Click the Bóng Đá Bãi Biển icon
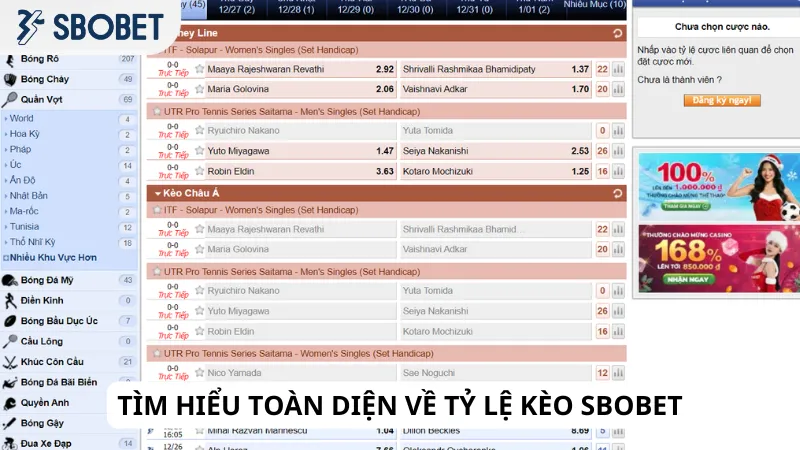This screenshot has width=800, height=450. [x=10, y=382]
